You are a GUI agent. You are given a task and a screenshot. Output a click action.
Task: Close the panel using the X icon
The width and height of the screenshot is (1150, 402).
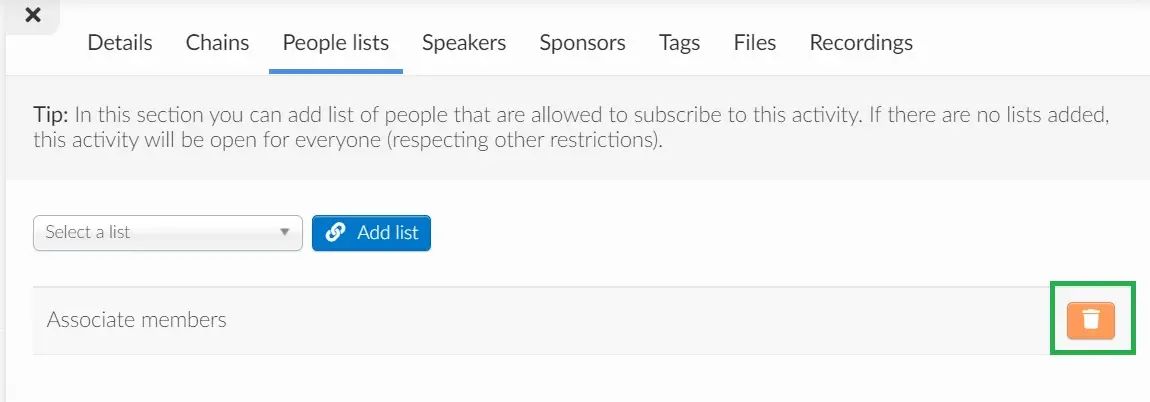(33, 15)
